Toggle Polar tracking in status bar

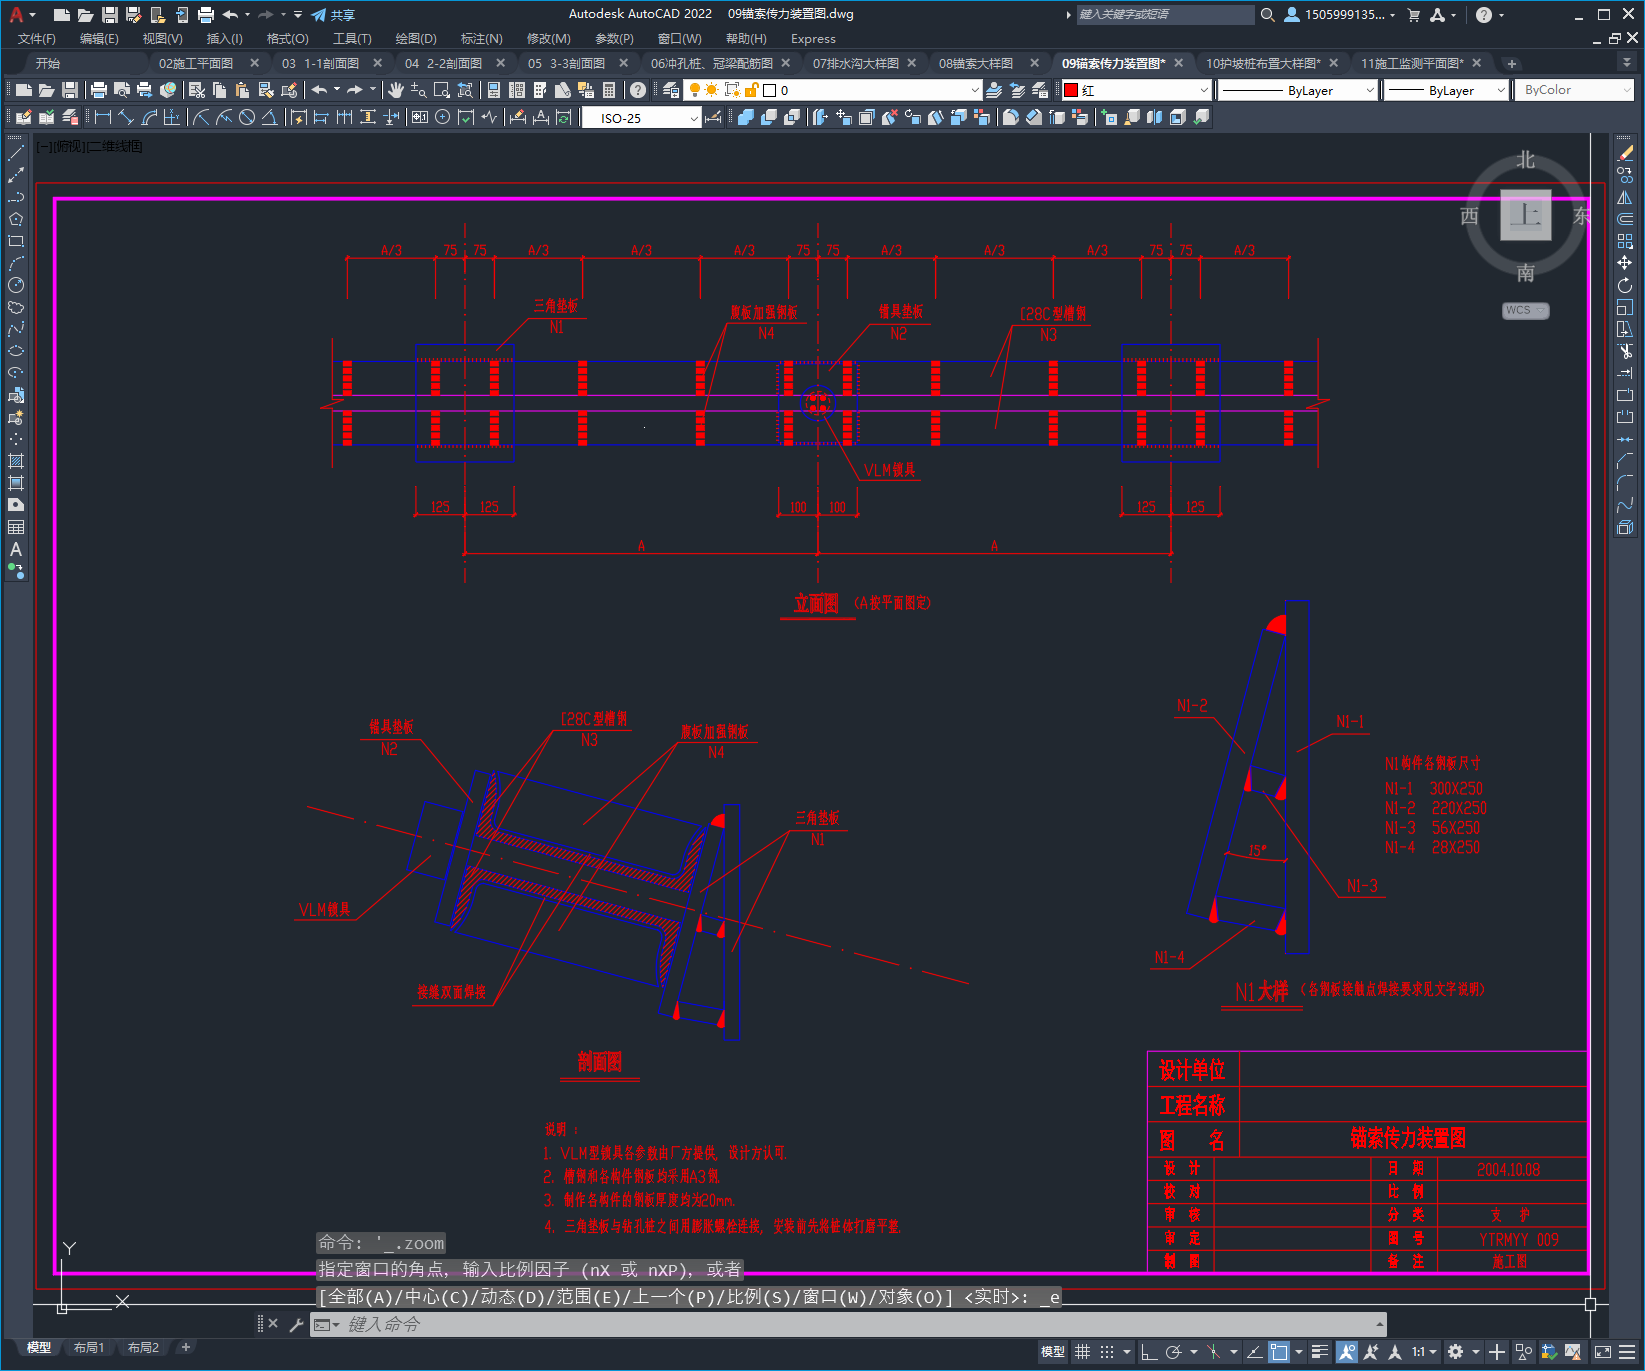click(1174, 1352)
